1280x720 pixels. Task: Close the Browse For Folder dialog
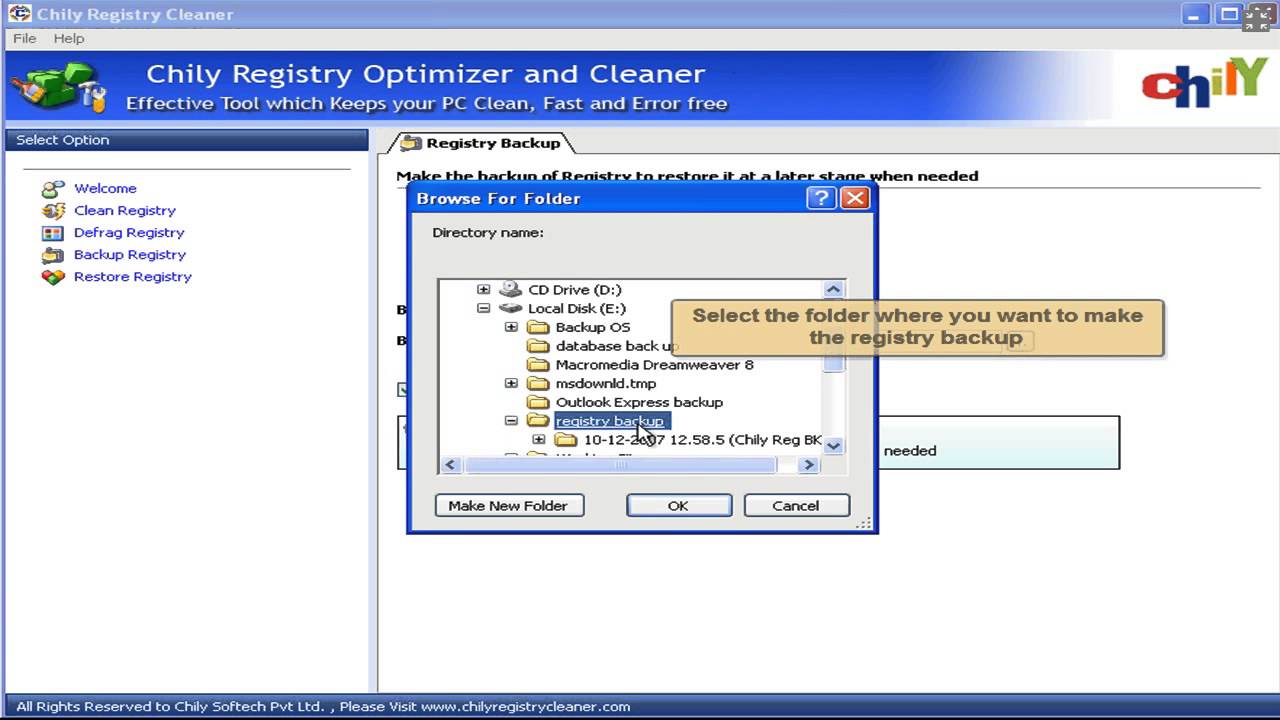pyautogui.click(x=854, y=198)
